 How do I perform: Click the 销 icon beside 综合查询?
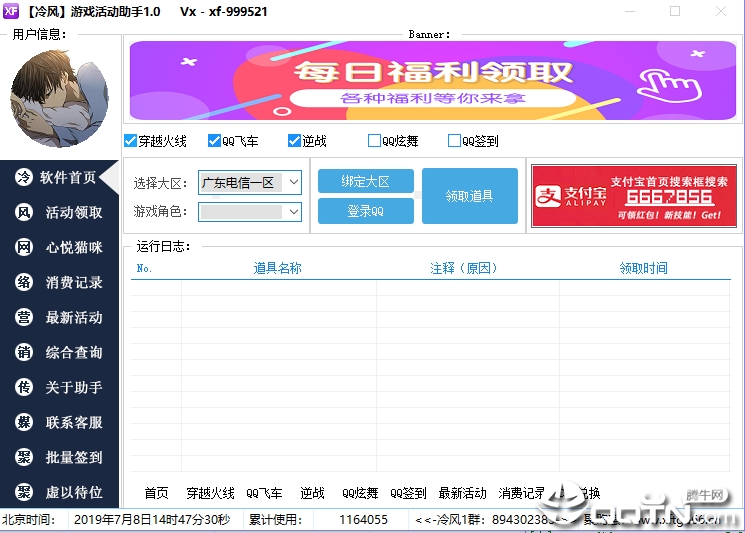(x=24, y=352)
